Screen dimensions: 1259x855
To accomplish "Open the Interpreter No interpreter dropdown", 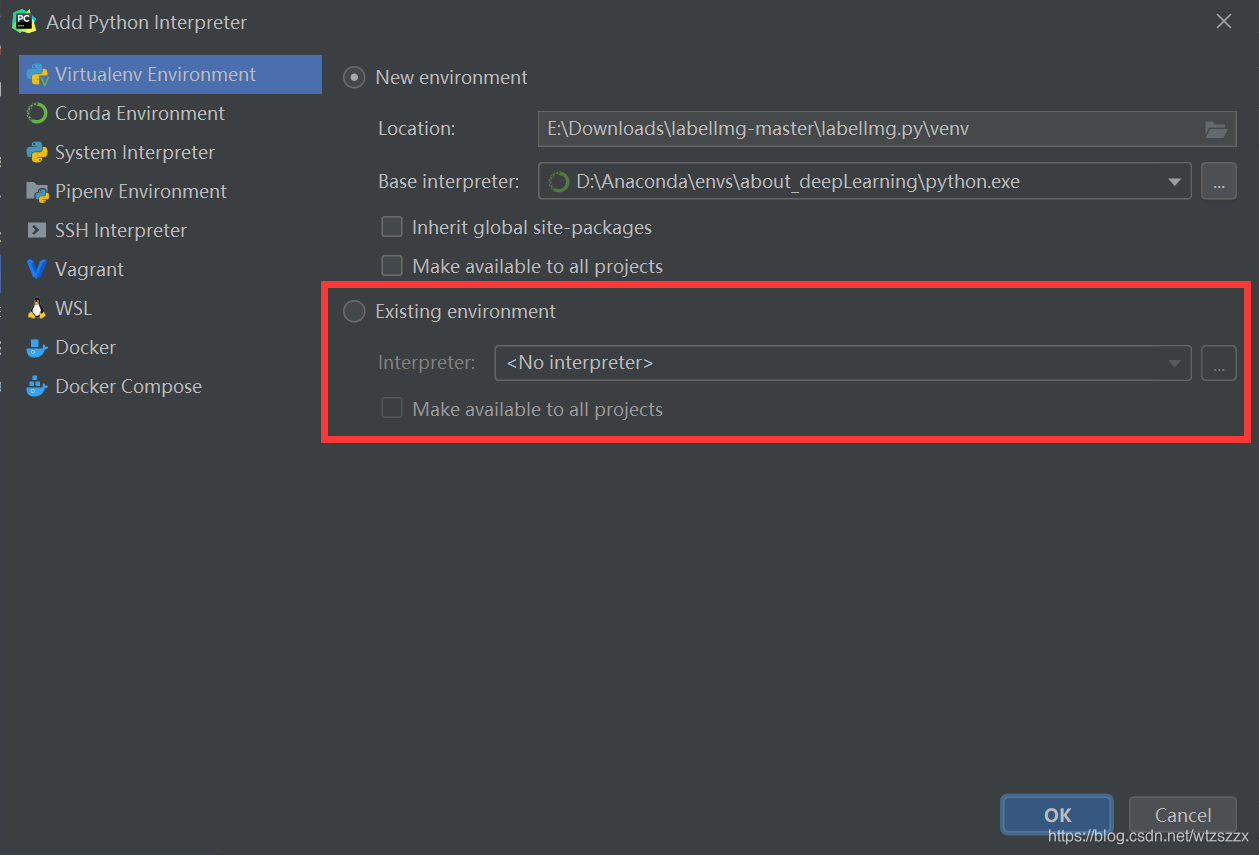I will pyautogui.click(x=843, y=363).
